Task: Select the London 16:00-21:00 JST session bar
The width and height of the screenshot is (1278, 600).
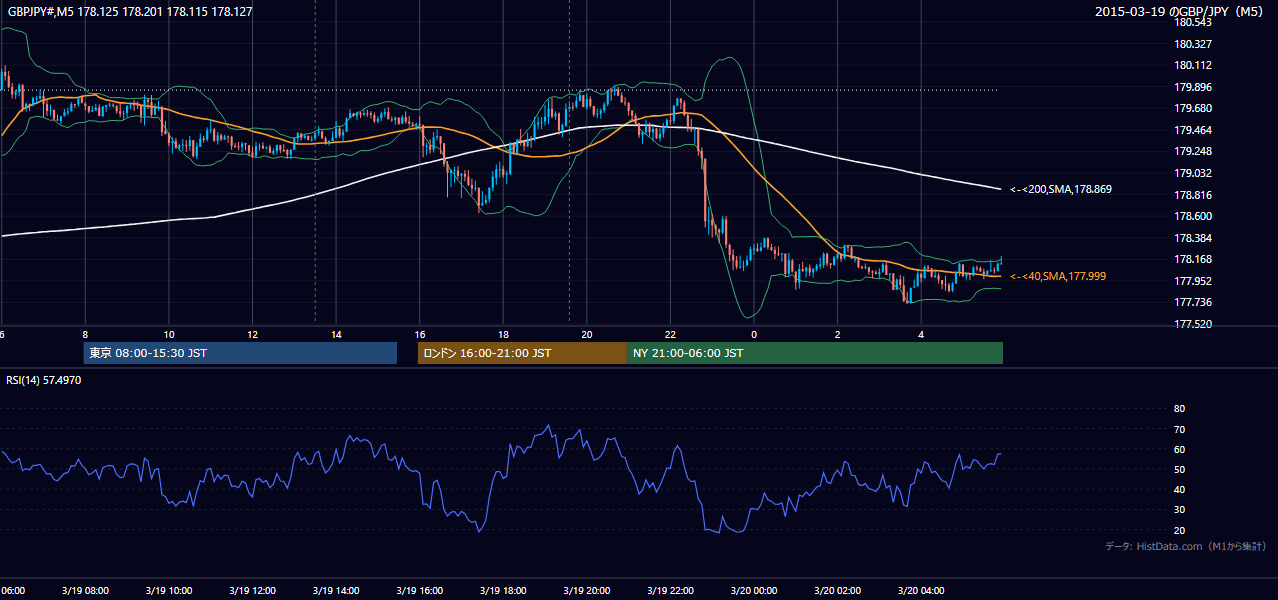Action: [522, 353]
